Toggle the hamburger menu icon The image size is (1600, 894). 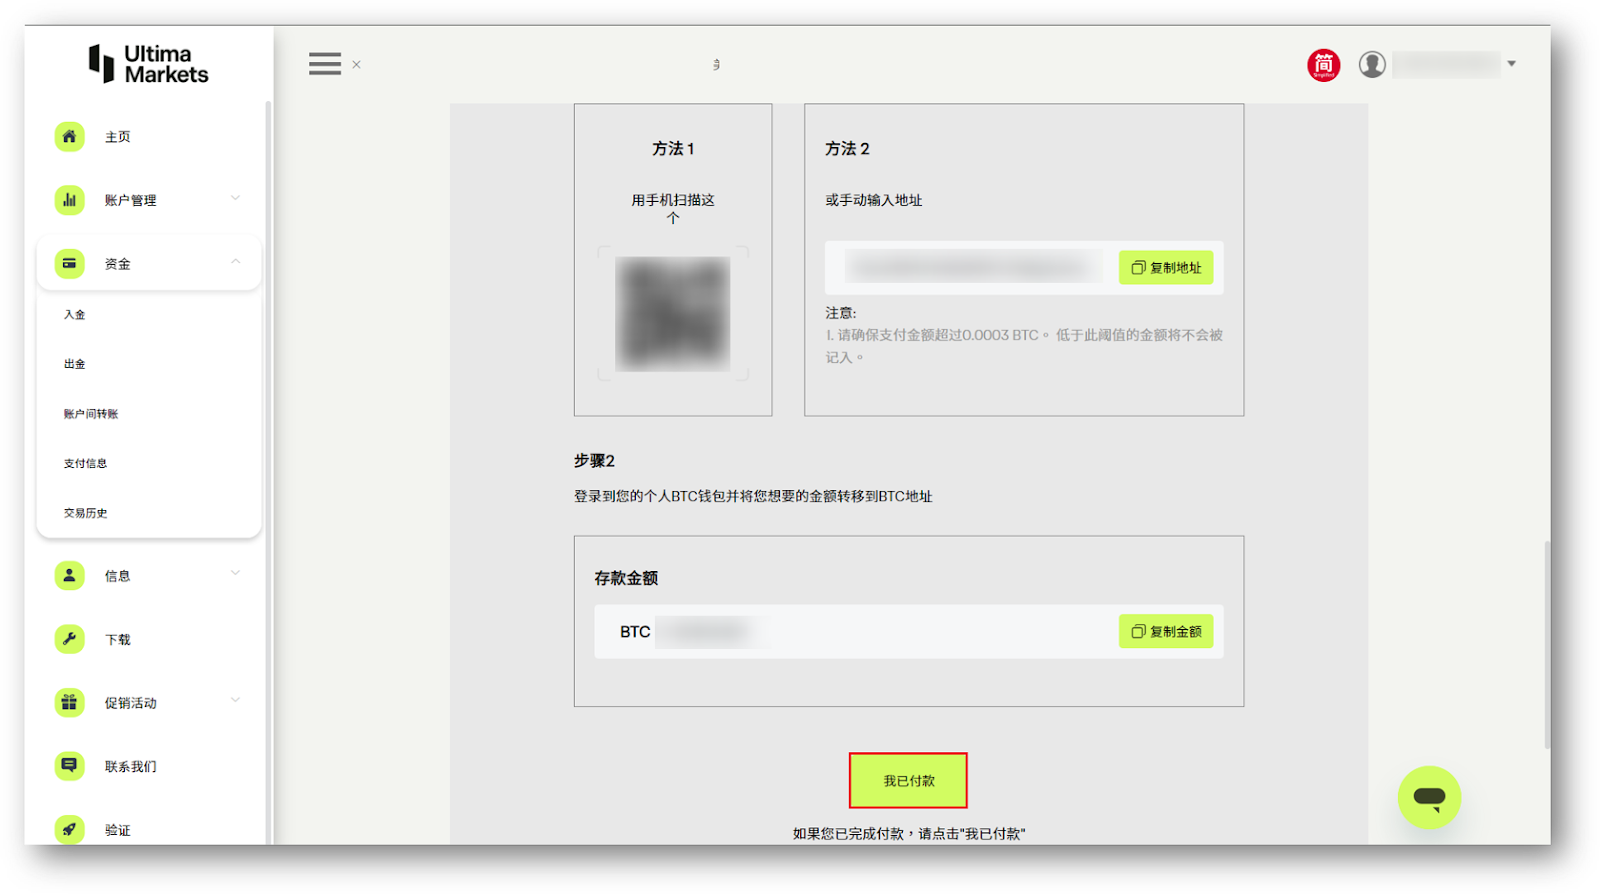click(325, 64)
